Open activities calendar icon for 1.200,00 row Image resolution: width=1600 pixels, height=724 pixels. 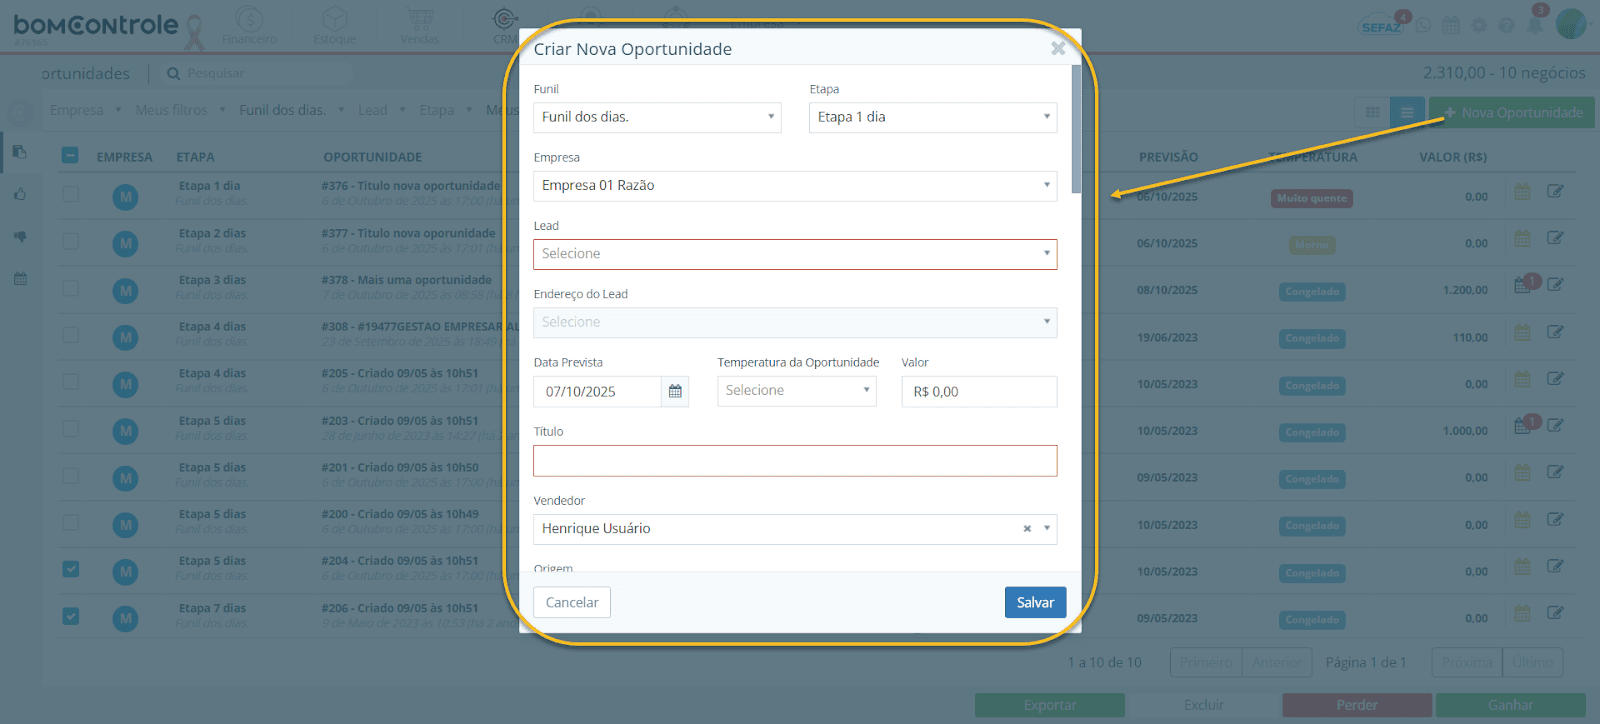point(1522,285)
